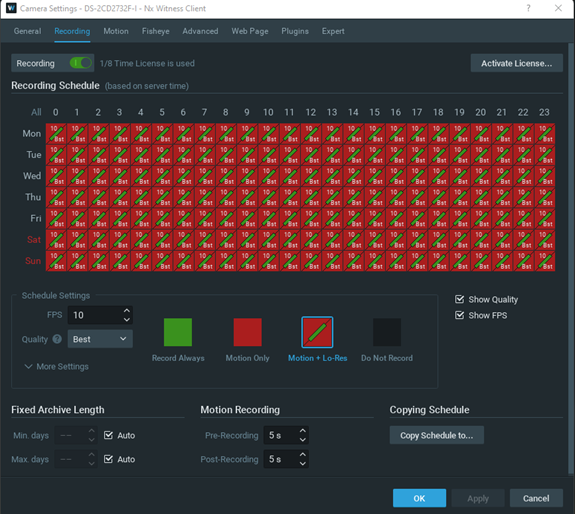Click the Cancel button
The image size is (575, 514).
coord(536,498)
